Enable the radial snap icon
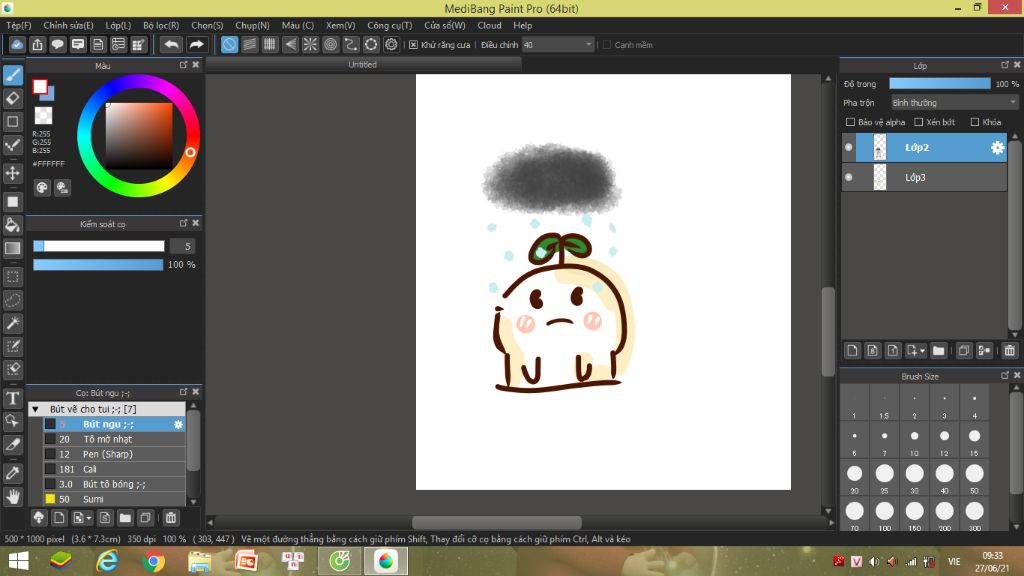This screenshot has height=576, width=1024. (310, 44)
